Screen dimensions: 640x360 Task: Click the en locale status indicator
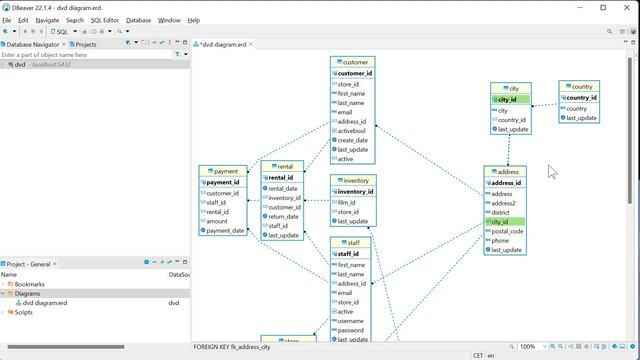[x=491, y=356]
